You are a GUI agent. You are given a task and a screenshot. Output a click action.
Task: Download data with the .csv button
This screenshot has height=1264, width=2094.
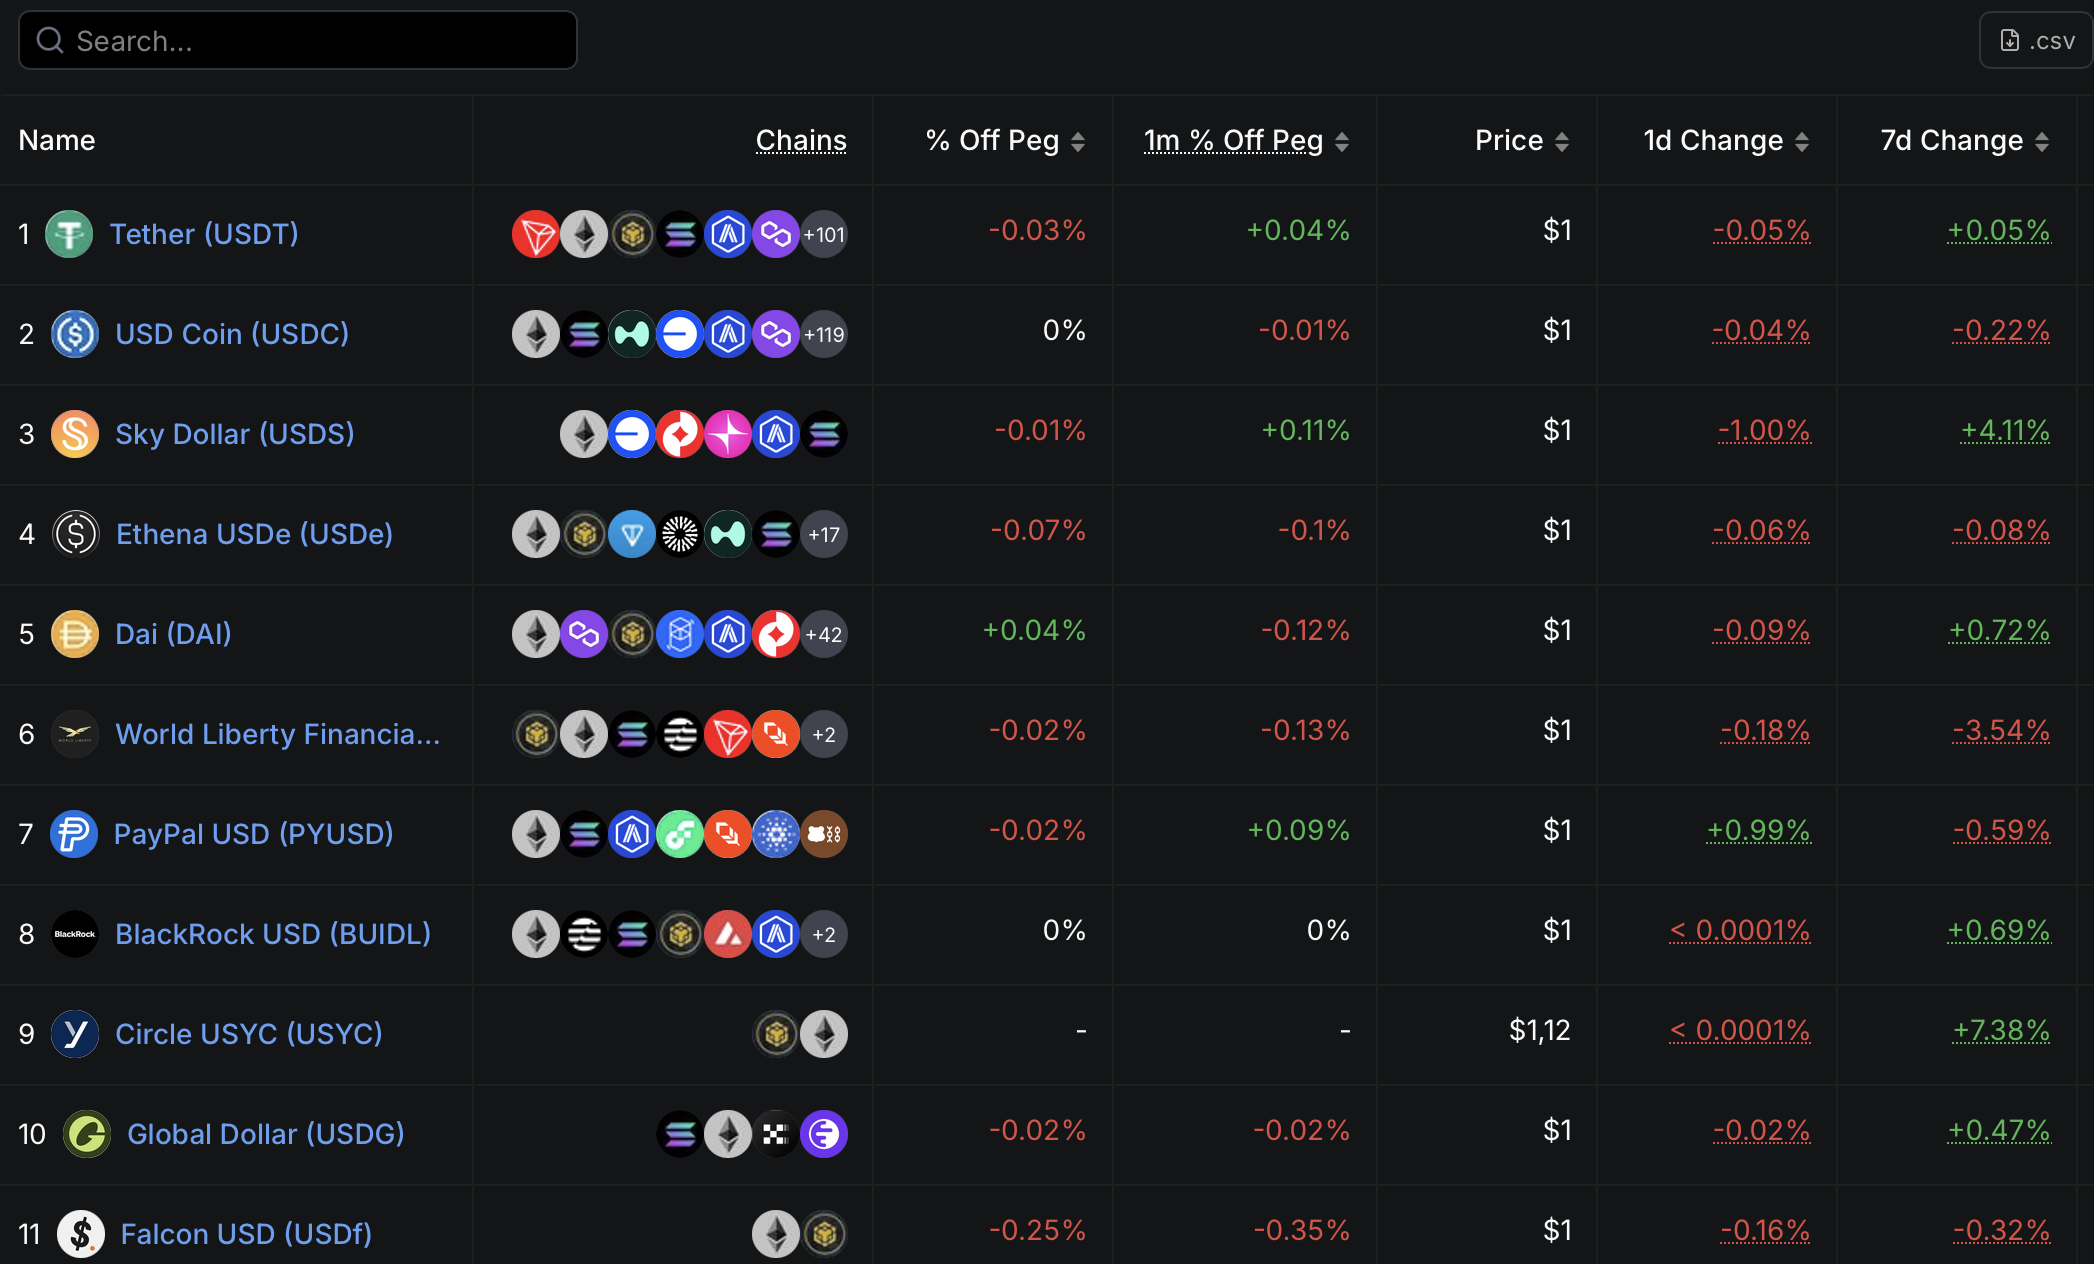pyautogui.click(x=2033, y=39)
